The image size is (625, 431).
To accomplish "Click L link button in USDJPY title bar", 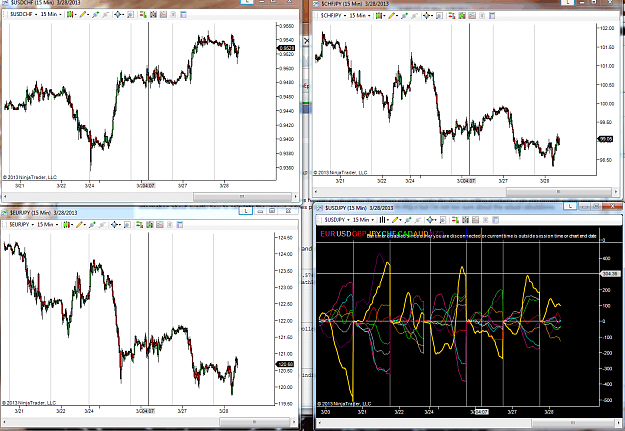I will pyautogui.click(x=570, y=206).
